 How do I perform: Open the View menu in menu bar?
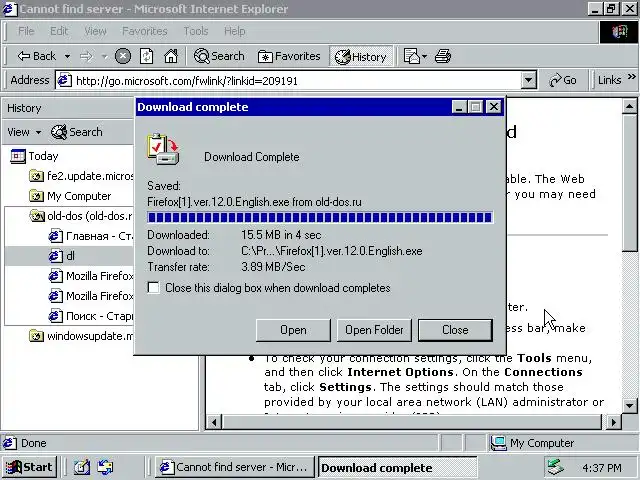point(95,31)
